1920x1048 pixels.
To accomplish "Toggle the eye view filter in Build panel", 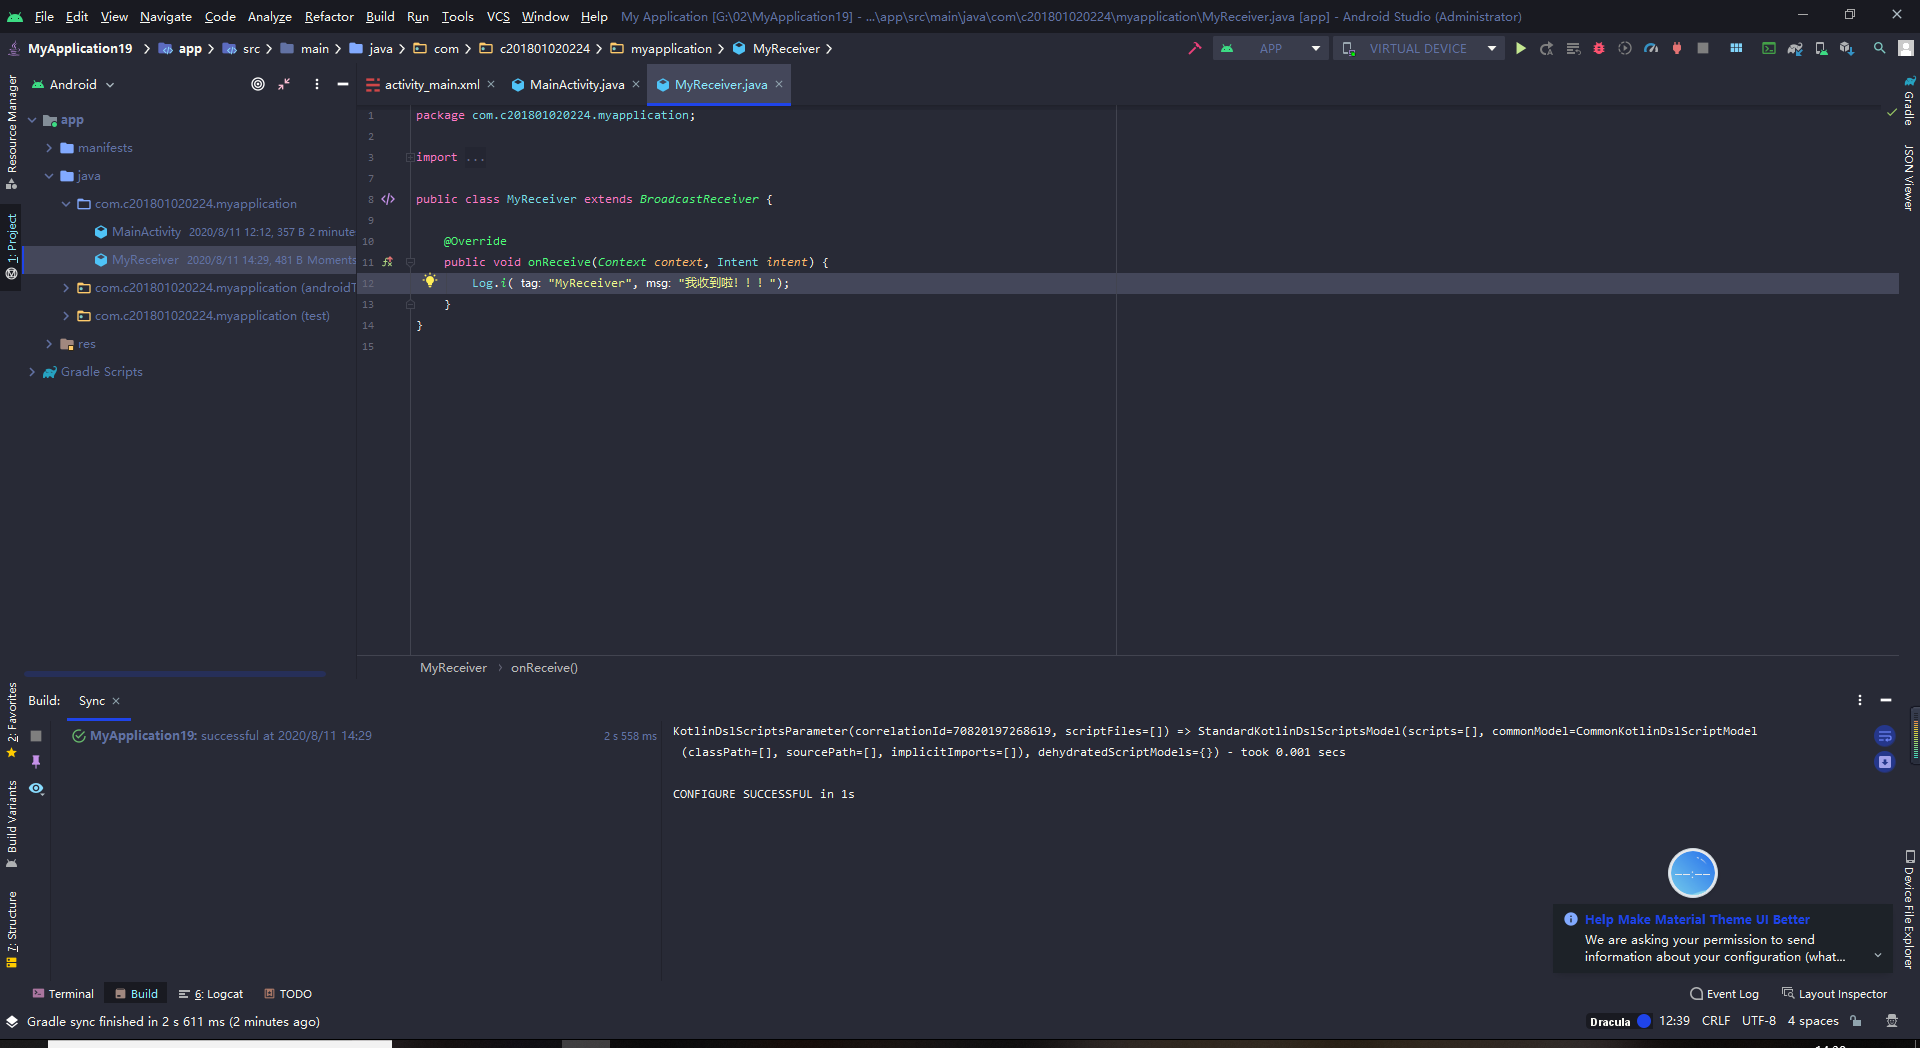I will click(36, 789).
